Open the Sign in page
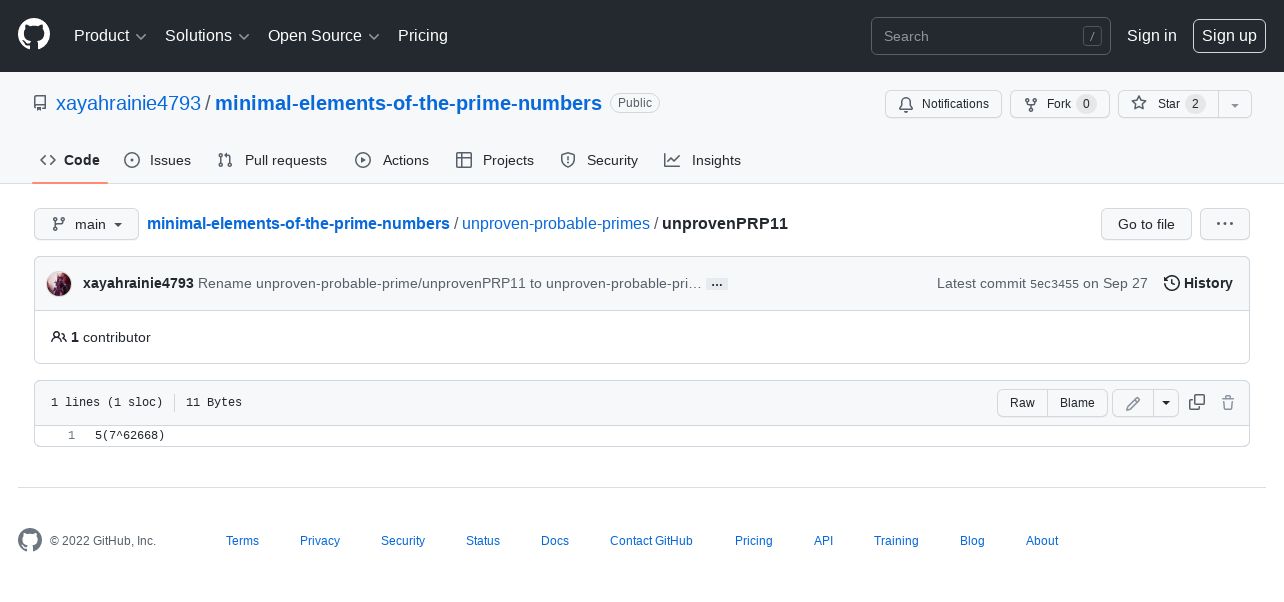Screen dimensions: 1284x602 point(1152,36)
